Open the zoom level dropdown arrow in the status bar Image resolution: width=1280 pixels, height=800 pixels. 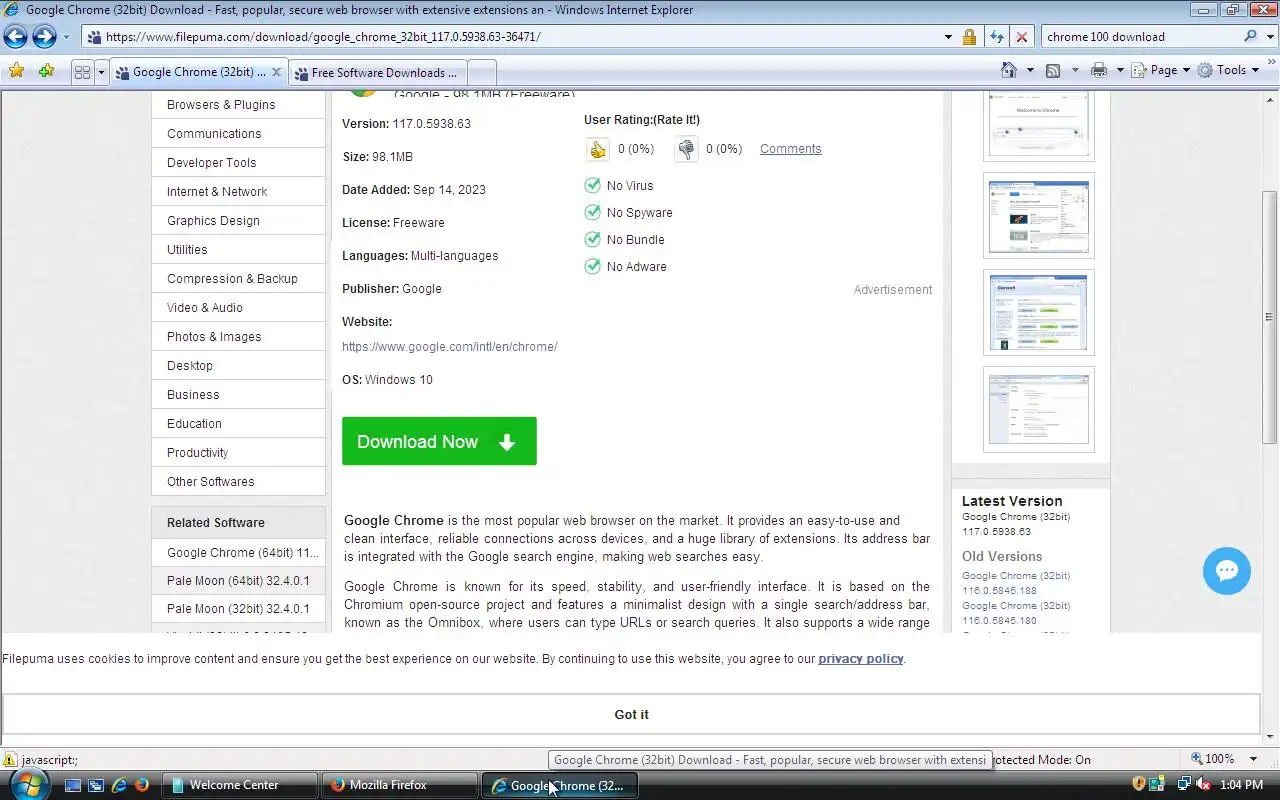click(x=1253, y=759)
